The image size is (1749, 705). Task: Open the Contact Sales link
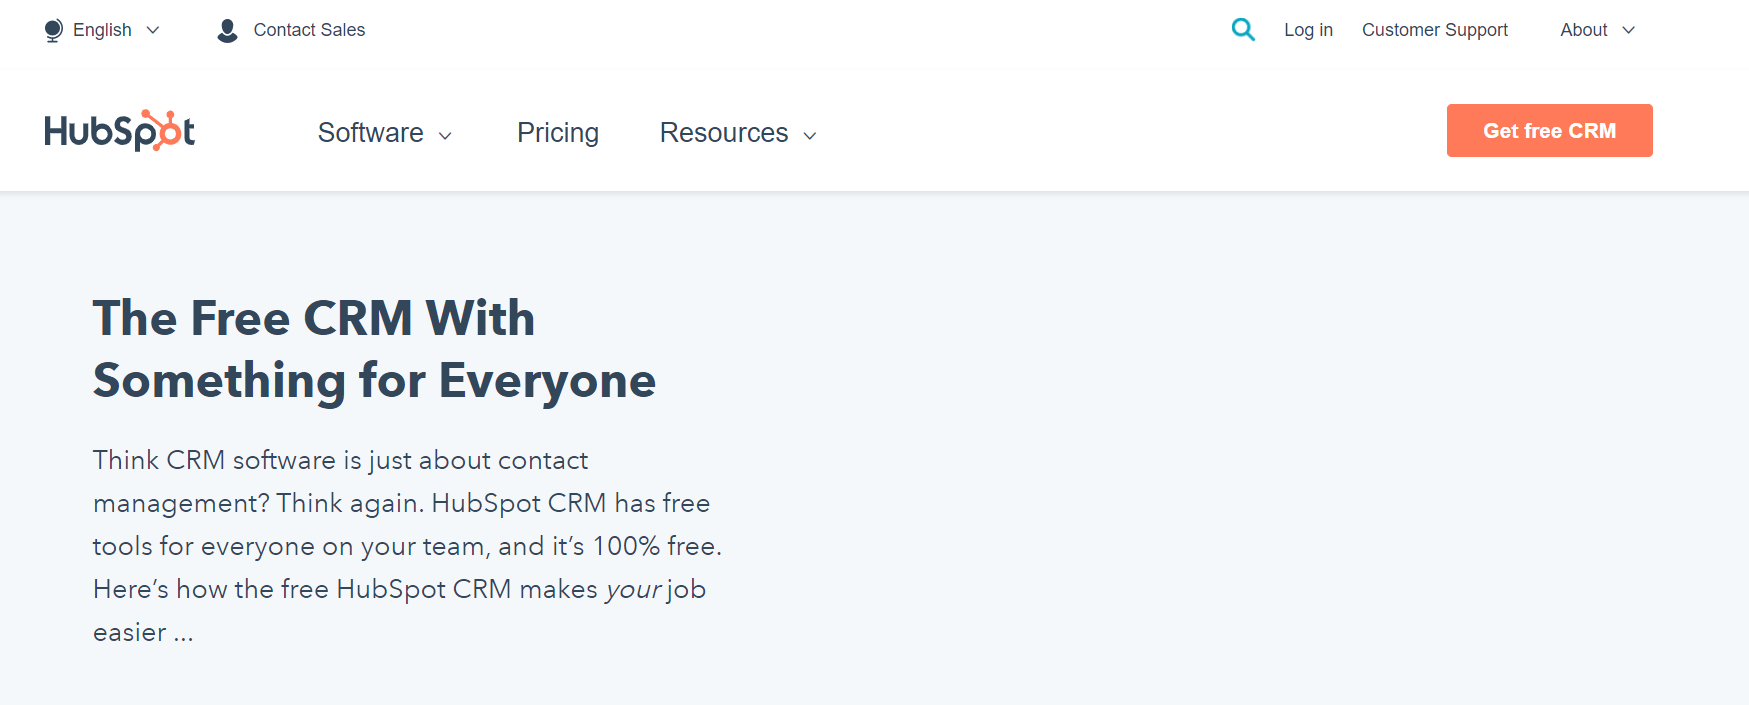tap(309, 30)
